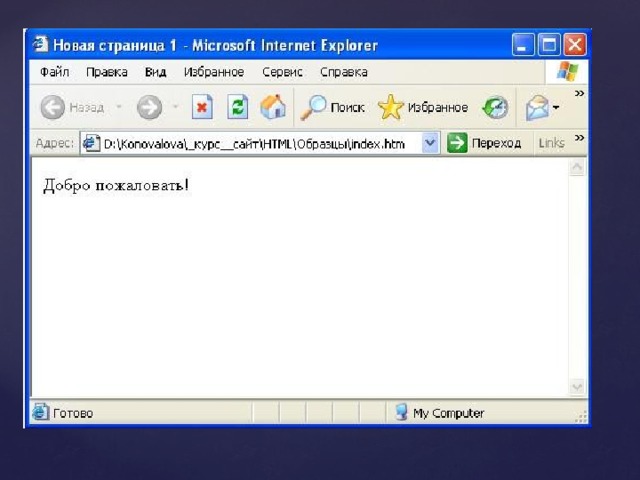Stop page loading with red X icon

pyautogui.click(x=202, y=107)
